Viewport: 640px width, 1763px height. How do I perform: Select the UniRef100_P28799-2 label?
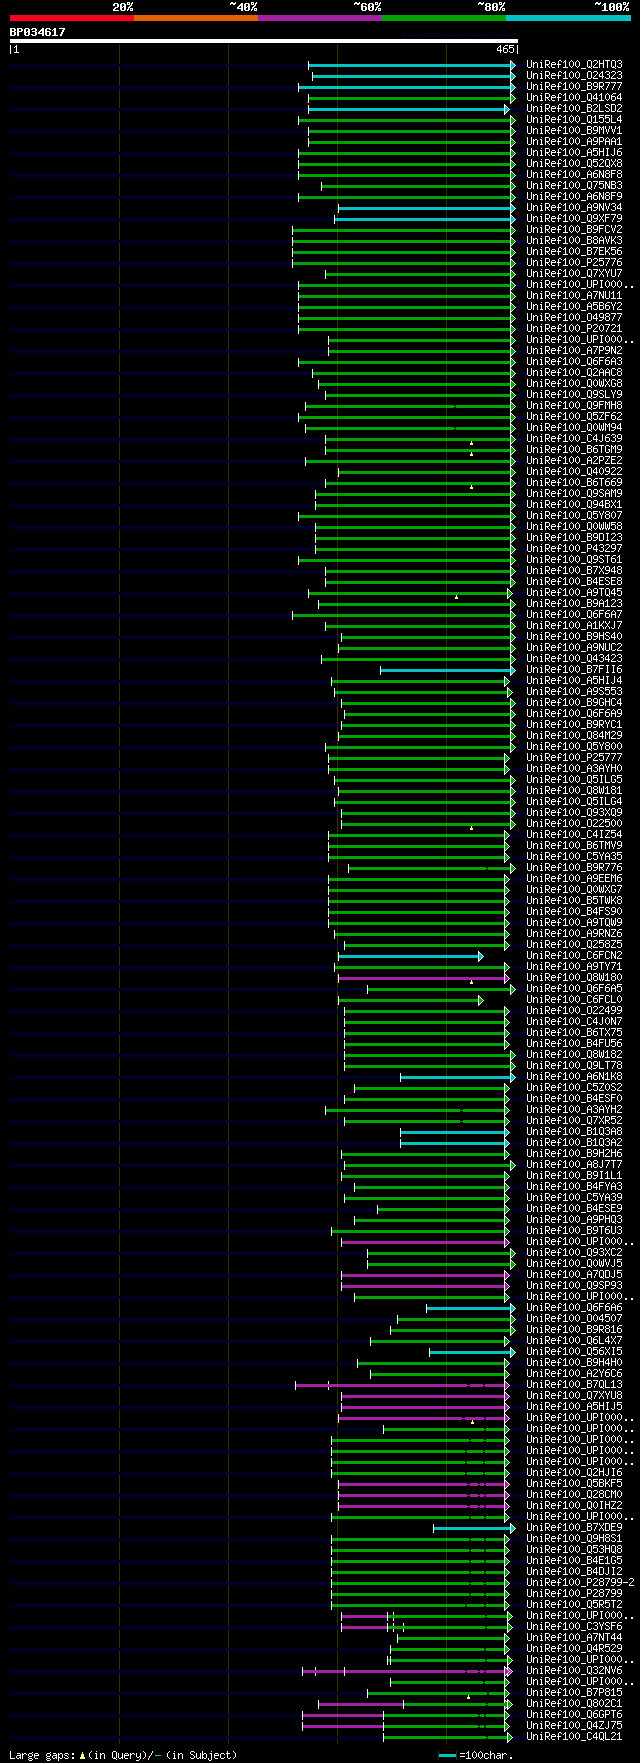(x=580, y=1582)
